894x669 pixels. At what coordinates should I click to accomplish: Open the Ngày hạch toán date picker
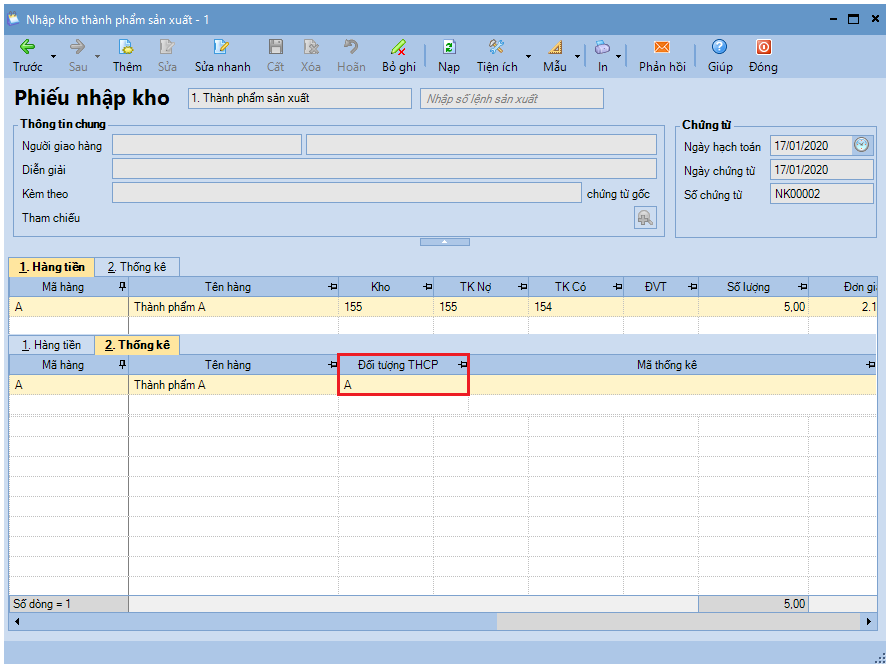(861, 146)
